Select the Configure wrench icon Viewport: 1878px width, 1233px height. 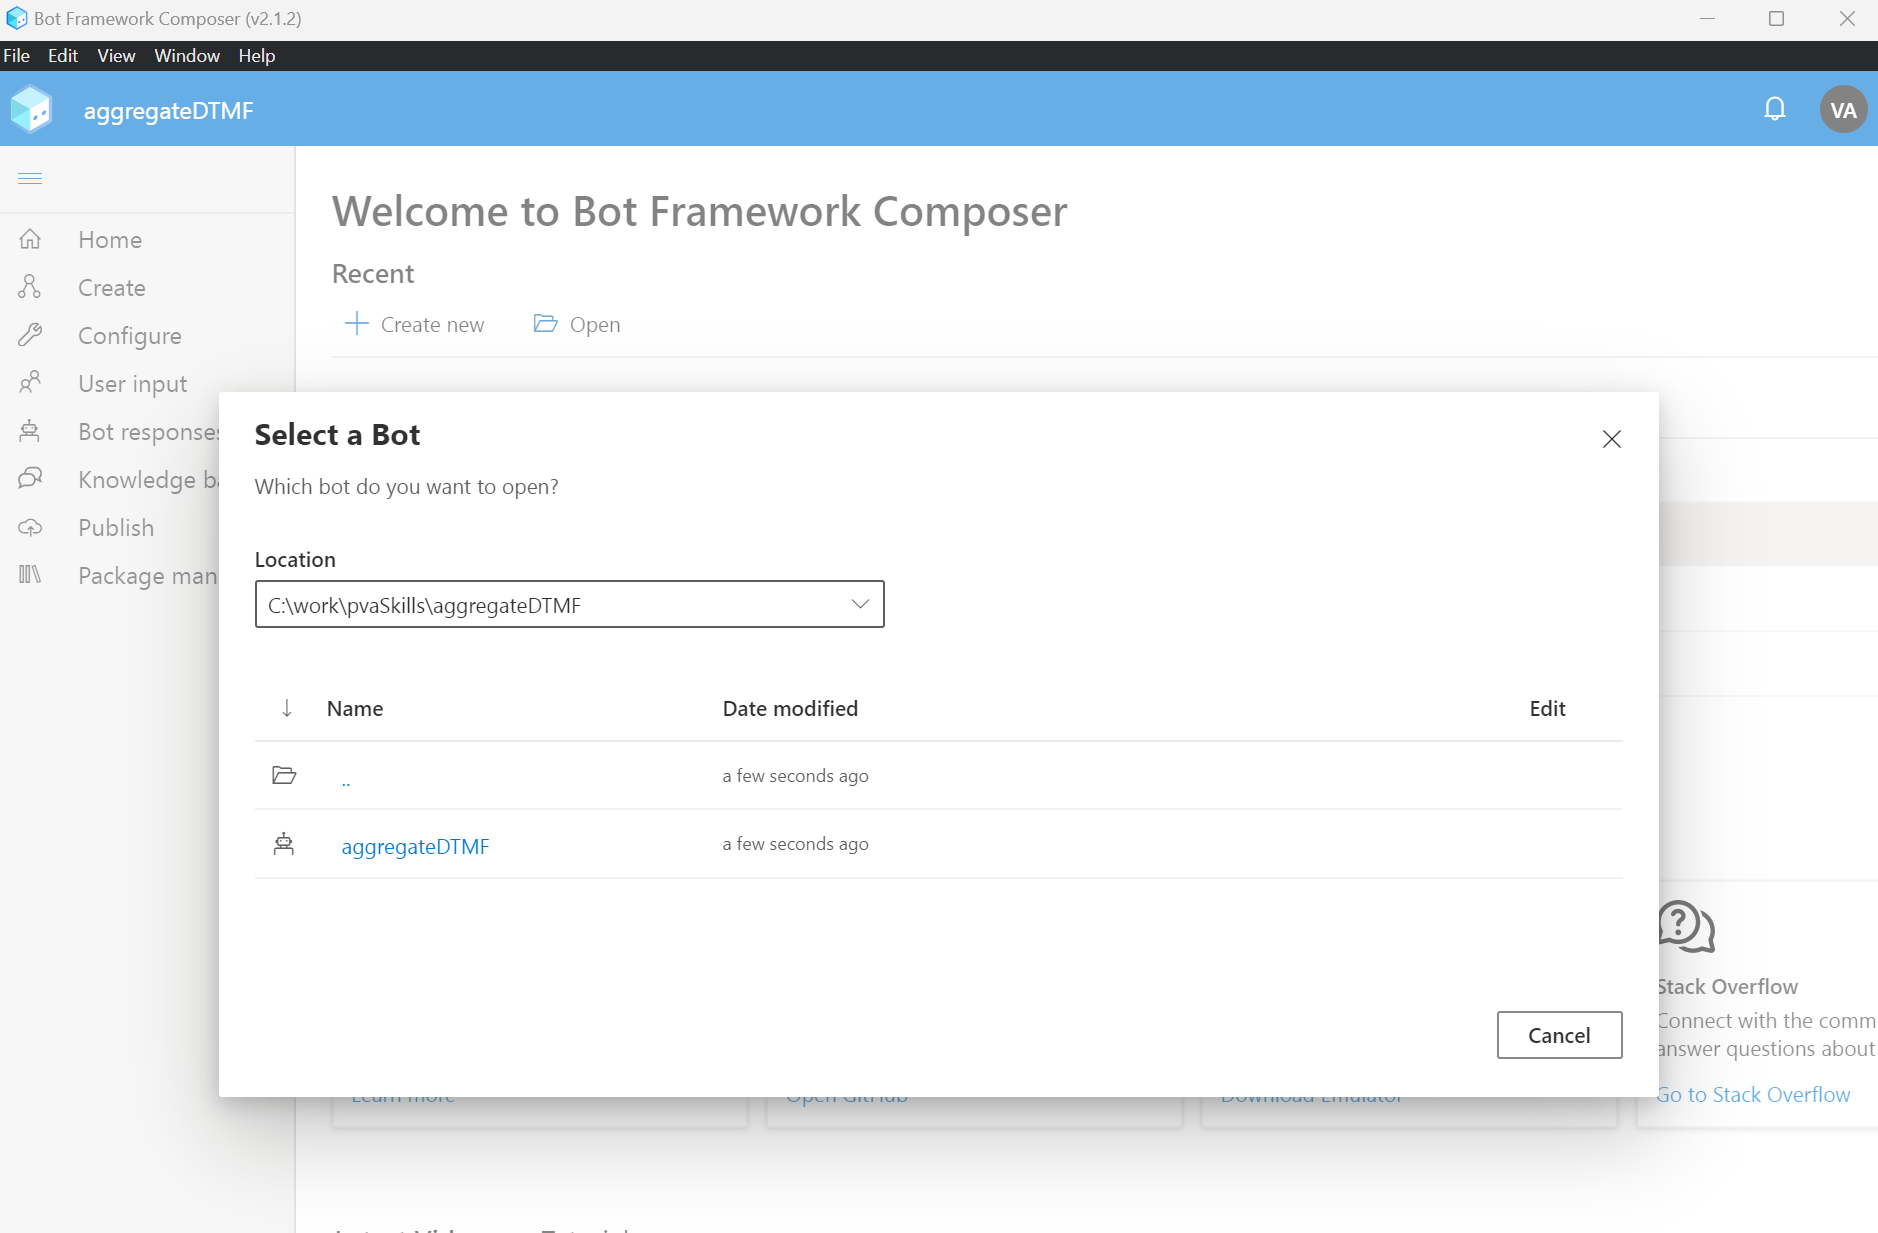(30, 336)
